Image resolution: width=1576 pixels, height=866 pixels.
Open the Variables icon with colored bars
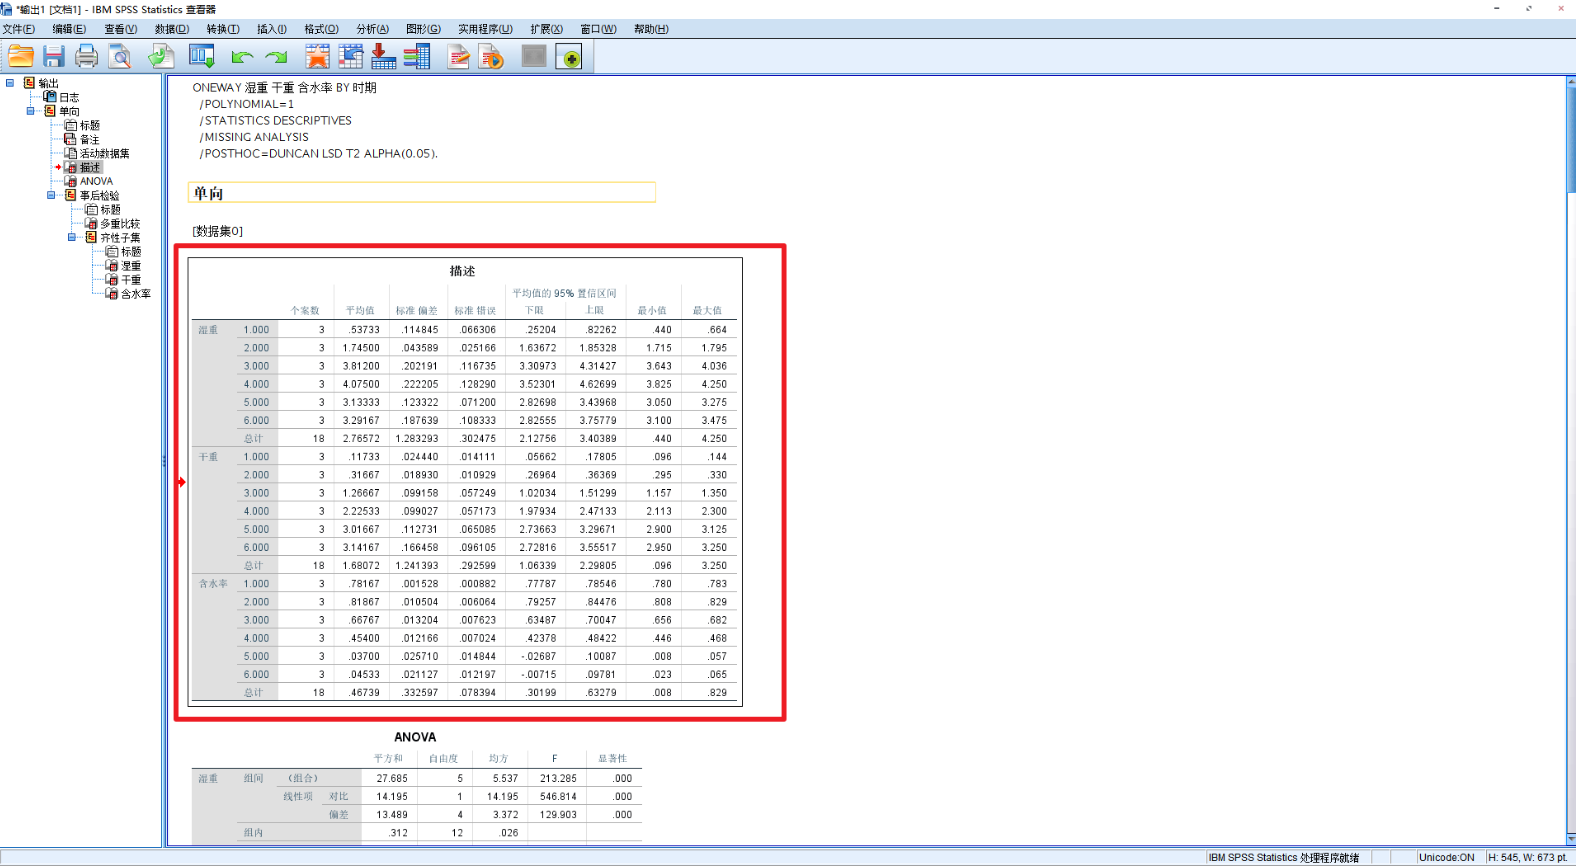click(x=417, y=57)
